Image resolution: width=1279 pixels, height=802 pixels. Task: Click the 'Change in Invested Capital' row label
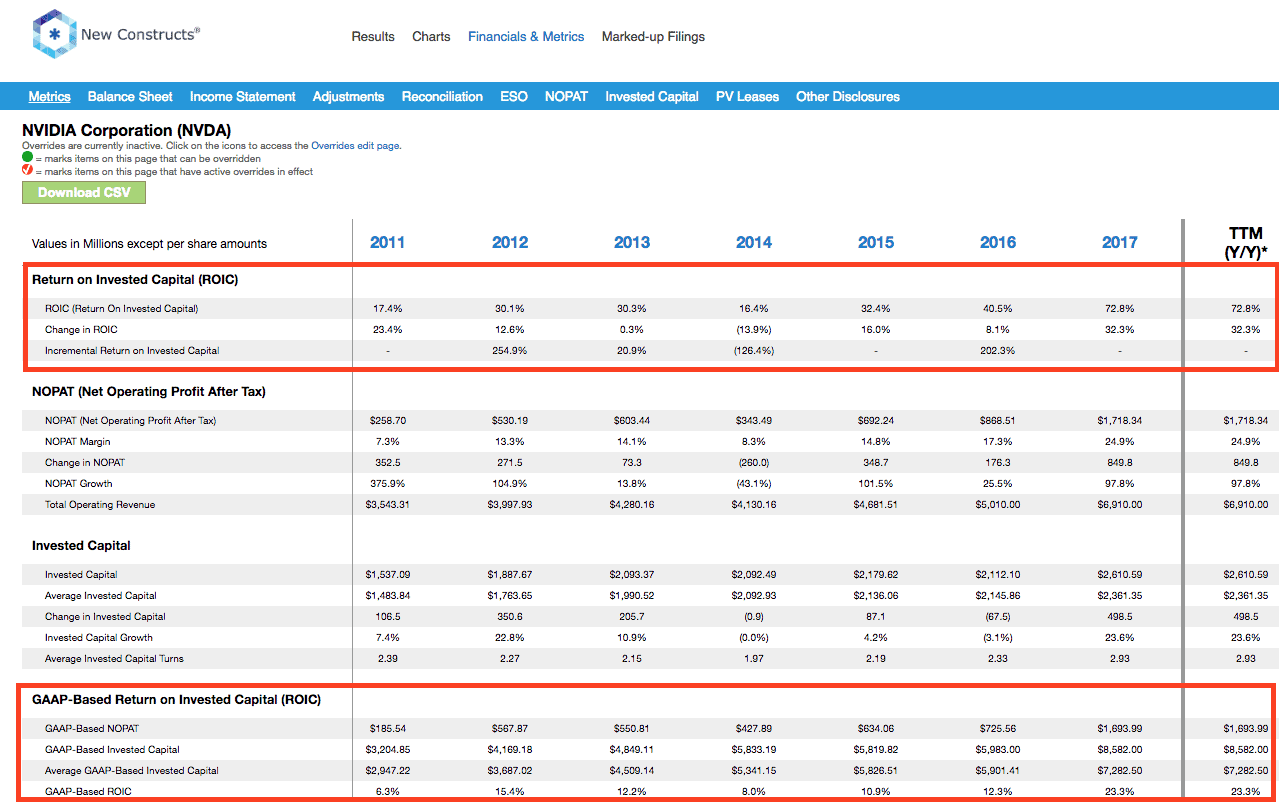click(105, 617)
